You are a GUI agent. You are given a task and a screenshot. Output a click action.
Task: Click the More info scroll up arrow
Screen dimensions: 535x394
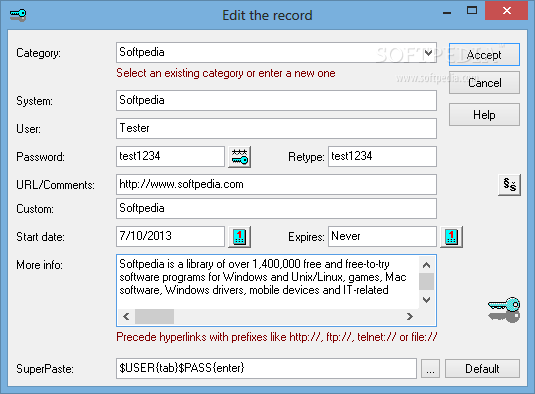426,265
